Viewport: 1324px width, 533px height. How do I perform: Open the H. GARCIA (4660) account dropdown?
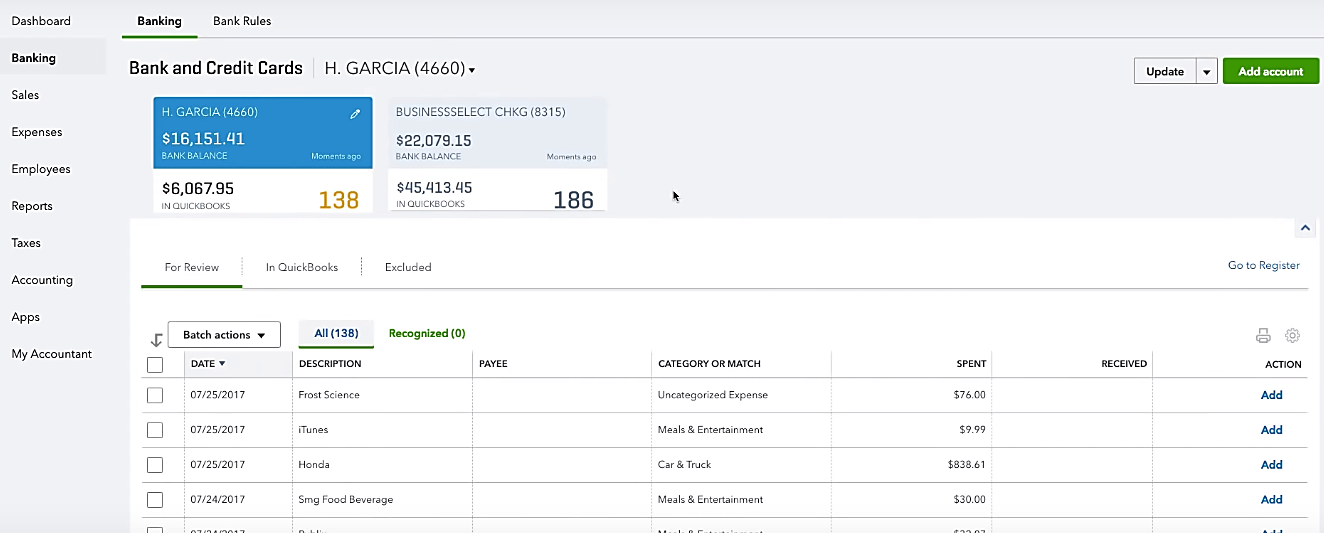(x=400, y=69)
